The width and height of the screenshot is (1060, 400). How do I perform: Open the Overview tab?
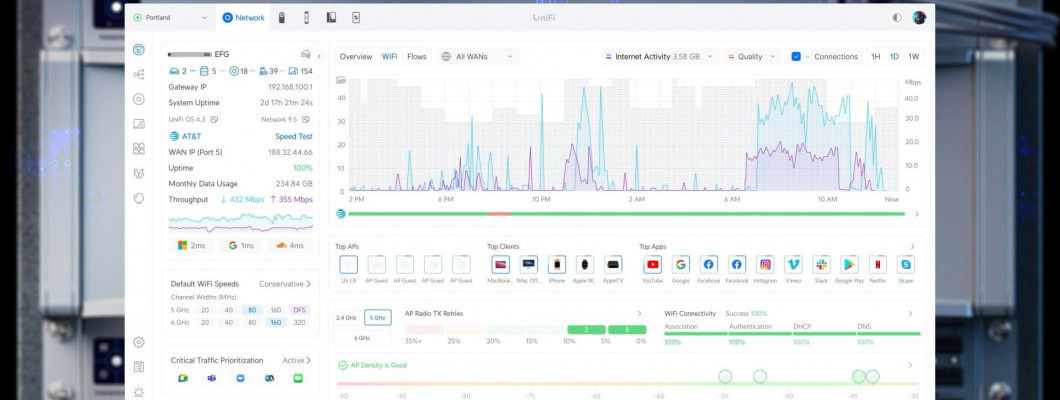(x=356, y=57)
